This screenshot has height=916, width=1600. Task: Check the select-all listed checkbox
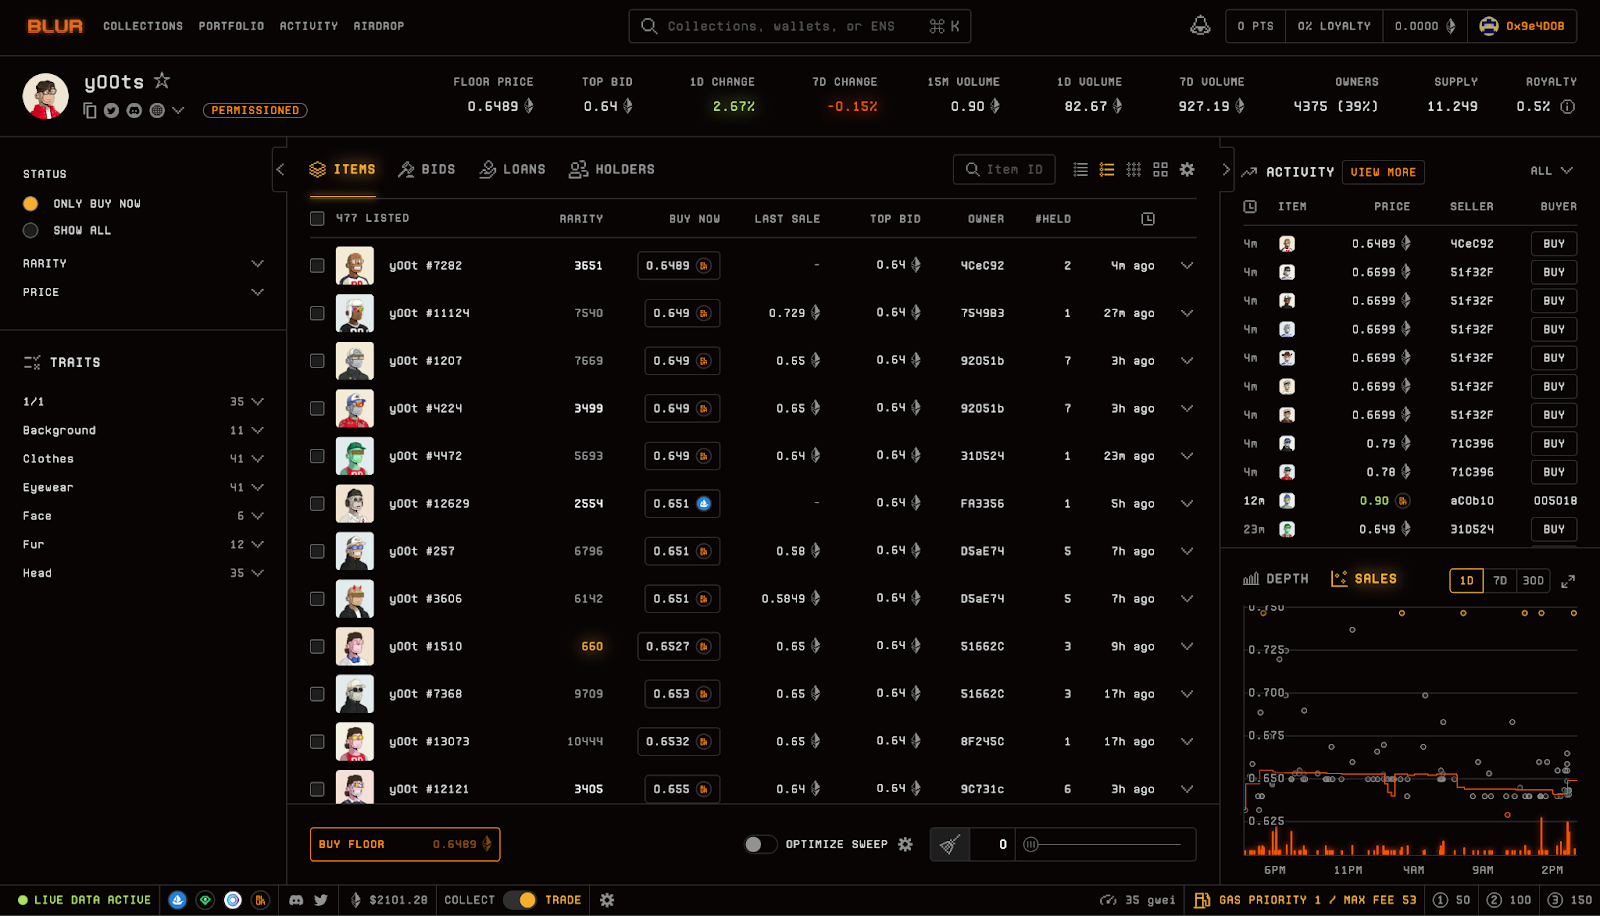(x=317, y=218)
